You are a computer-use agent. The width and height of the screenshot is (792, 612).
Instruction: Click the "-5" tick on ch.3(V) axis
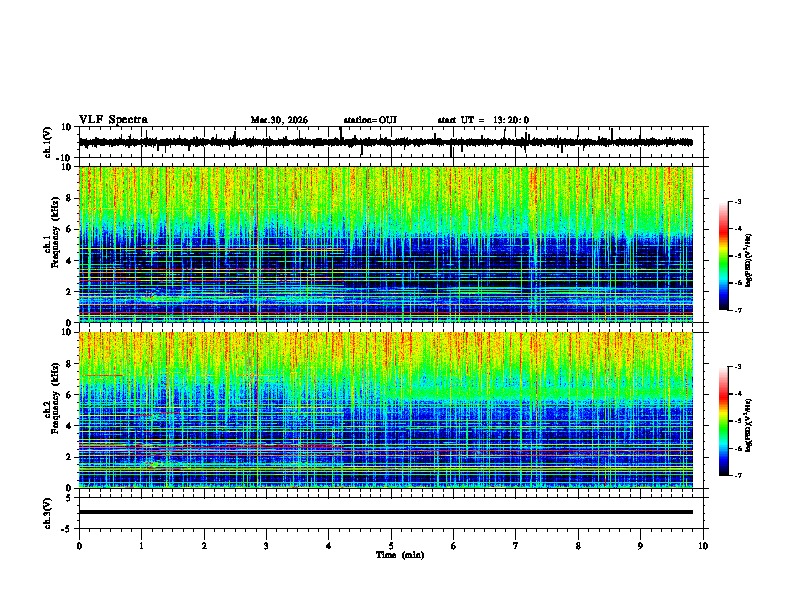tap(67, 529)
